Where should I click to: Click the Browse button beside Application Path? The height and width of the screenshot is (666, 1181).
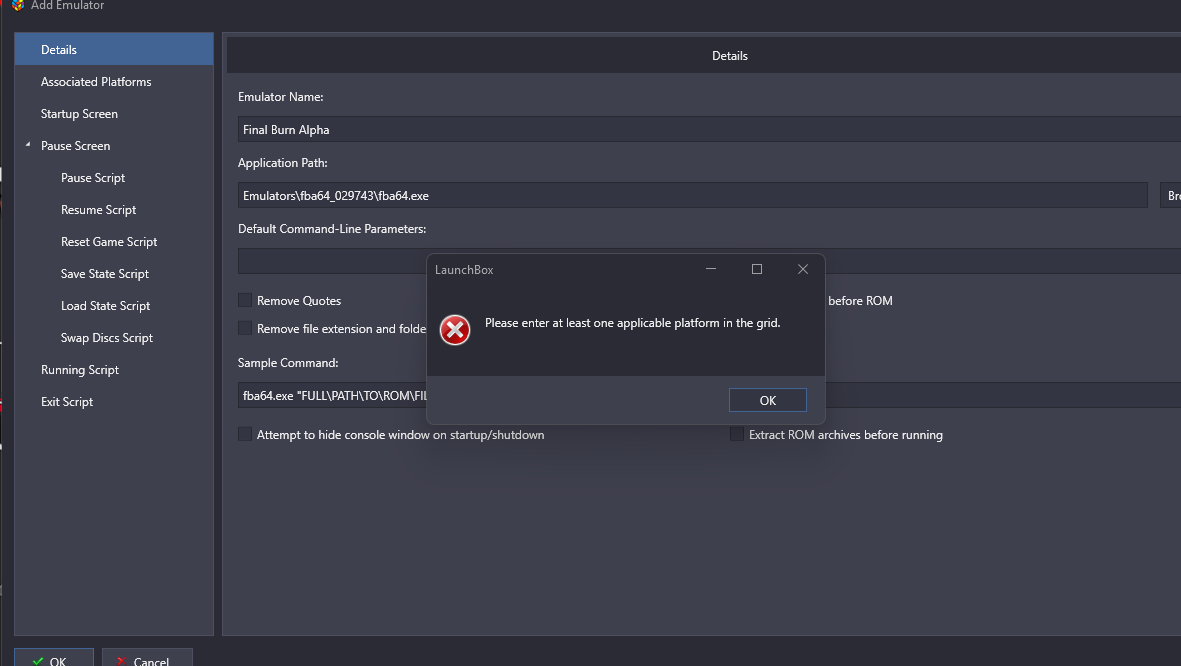pos(1170,195)
